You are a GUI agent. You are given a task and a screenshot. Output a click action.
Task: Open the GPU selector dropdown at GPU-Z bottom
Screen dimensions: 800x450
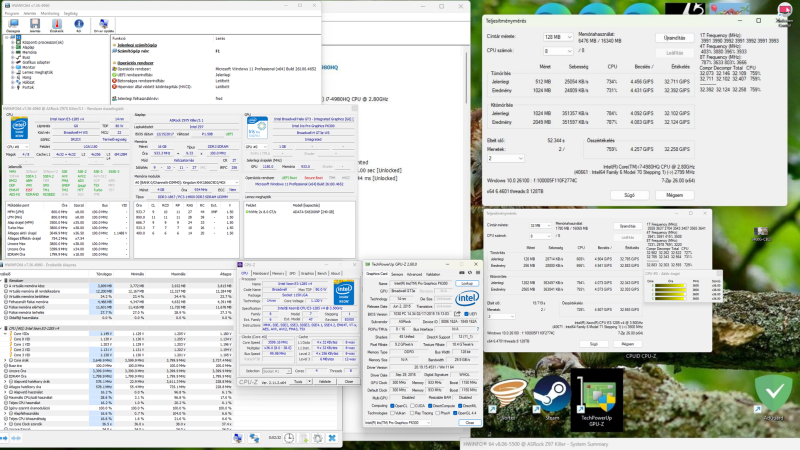click(x=397, y=422)
